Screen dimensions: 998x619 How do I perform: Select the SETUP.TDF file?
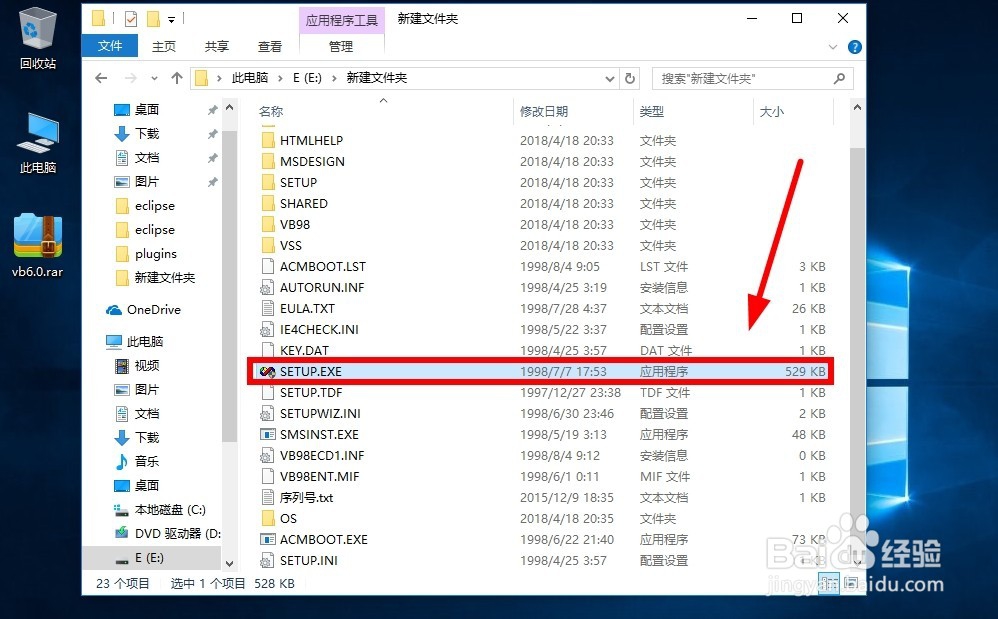[311, 393]
